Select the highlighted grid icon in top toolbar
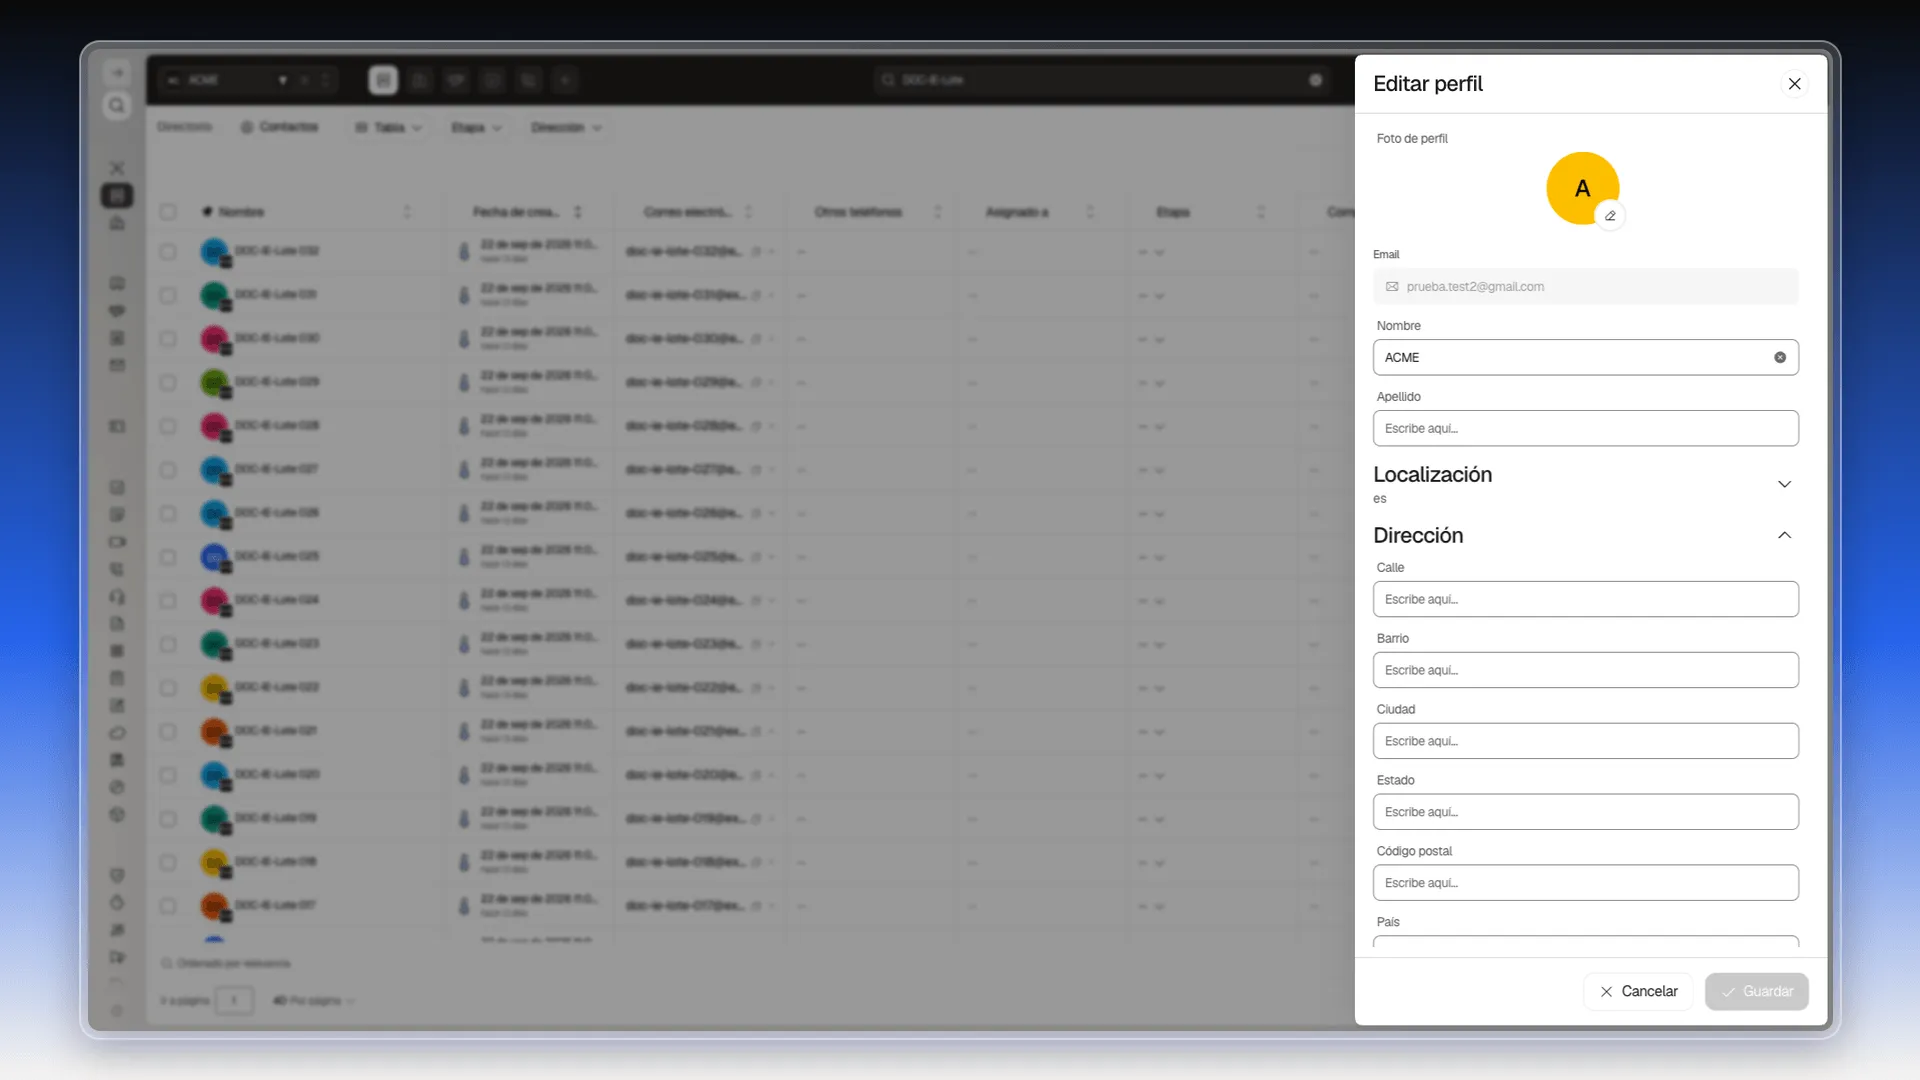The height and width of the screenshot is (1080, 1920). 383,80
